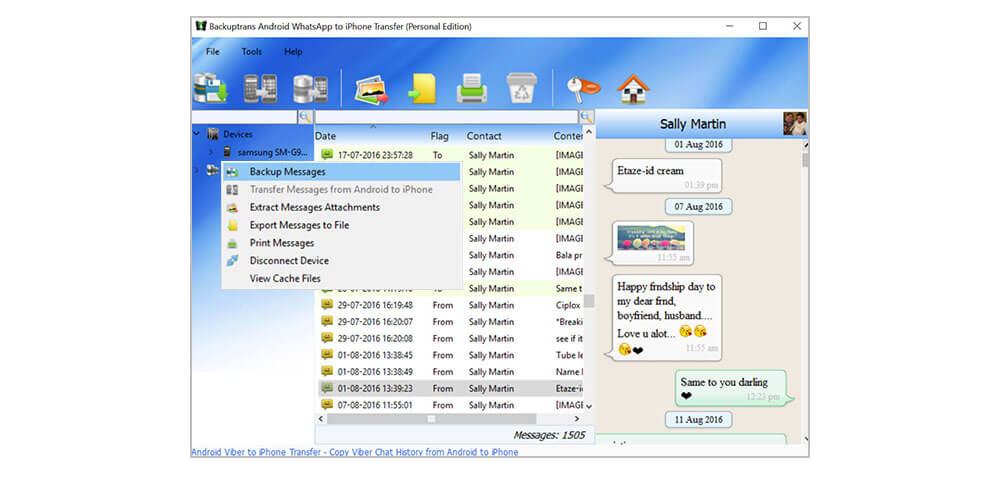Click the message list scroll-up arrow
This screenshot has width=1000, height=500.
[x=589, y=132]
